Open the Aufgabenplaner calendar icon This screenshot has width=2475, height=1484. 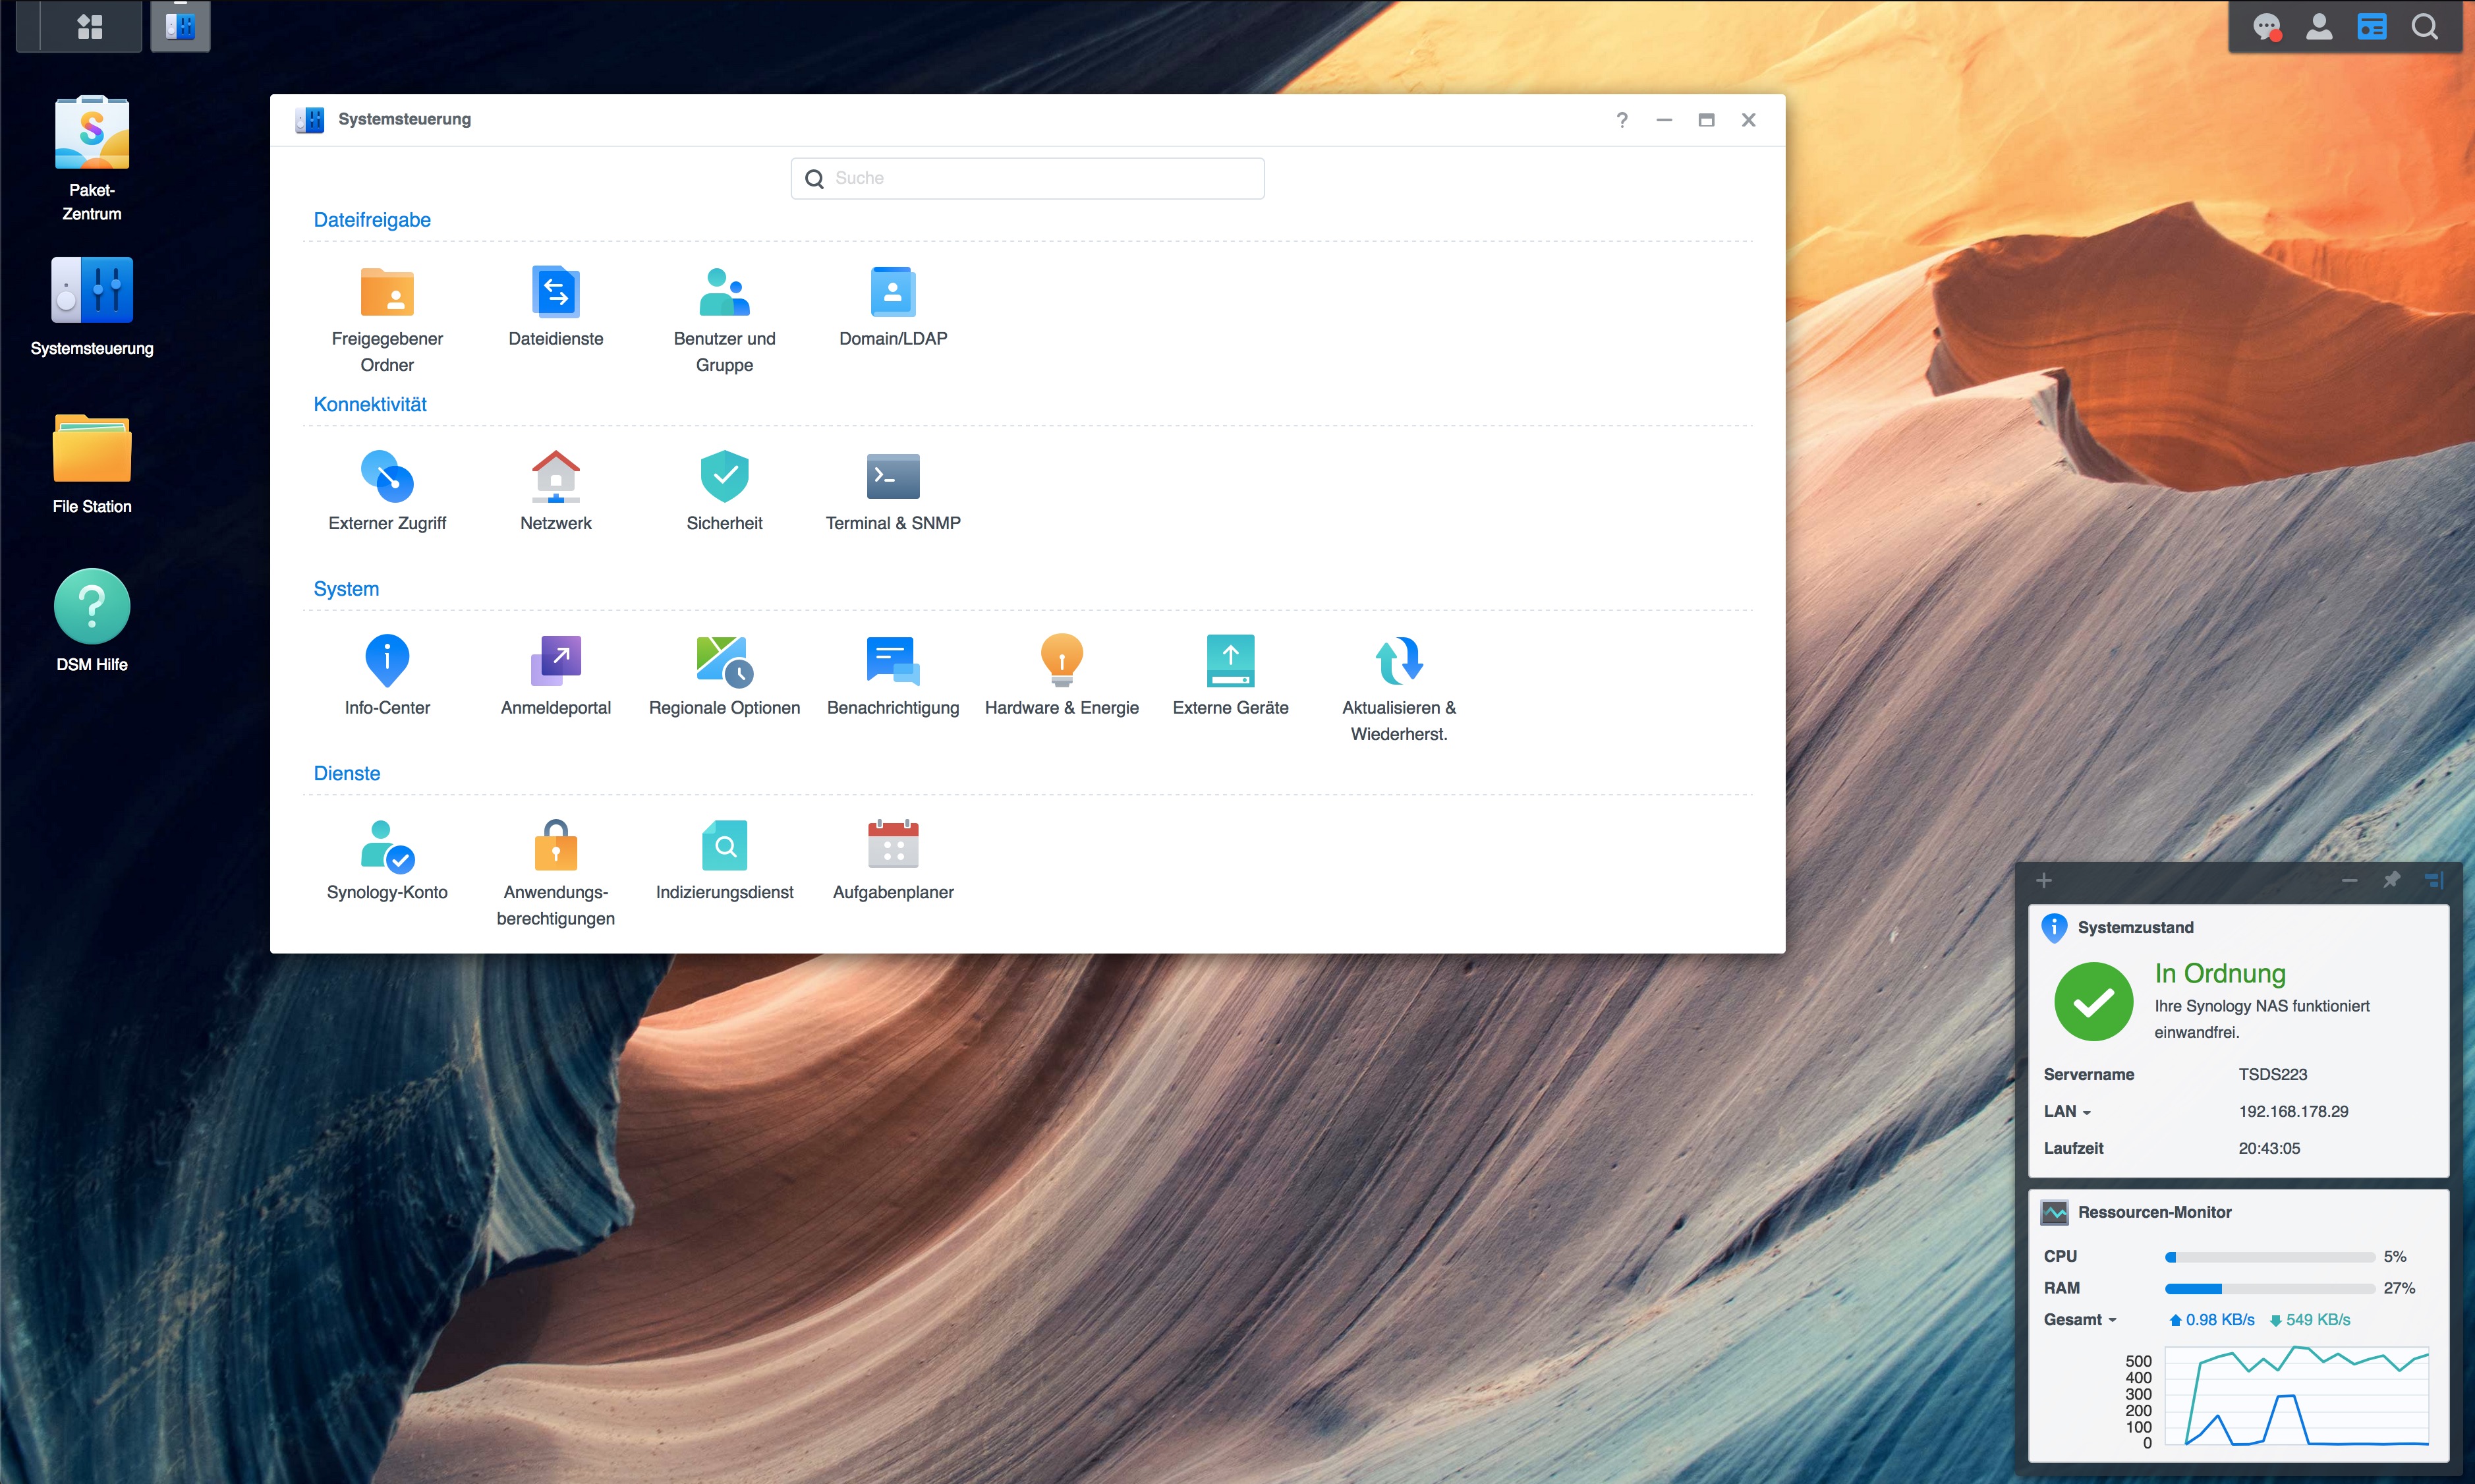[x=892, y=845]
